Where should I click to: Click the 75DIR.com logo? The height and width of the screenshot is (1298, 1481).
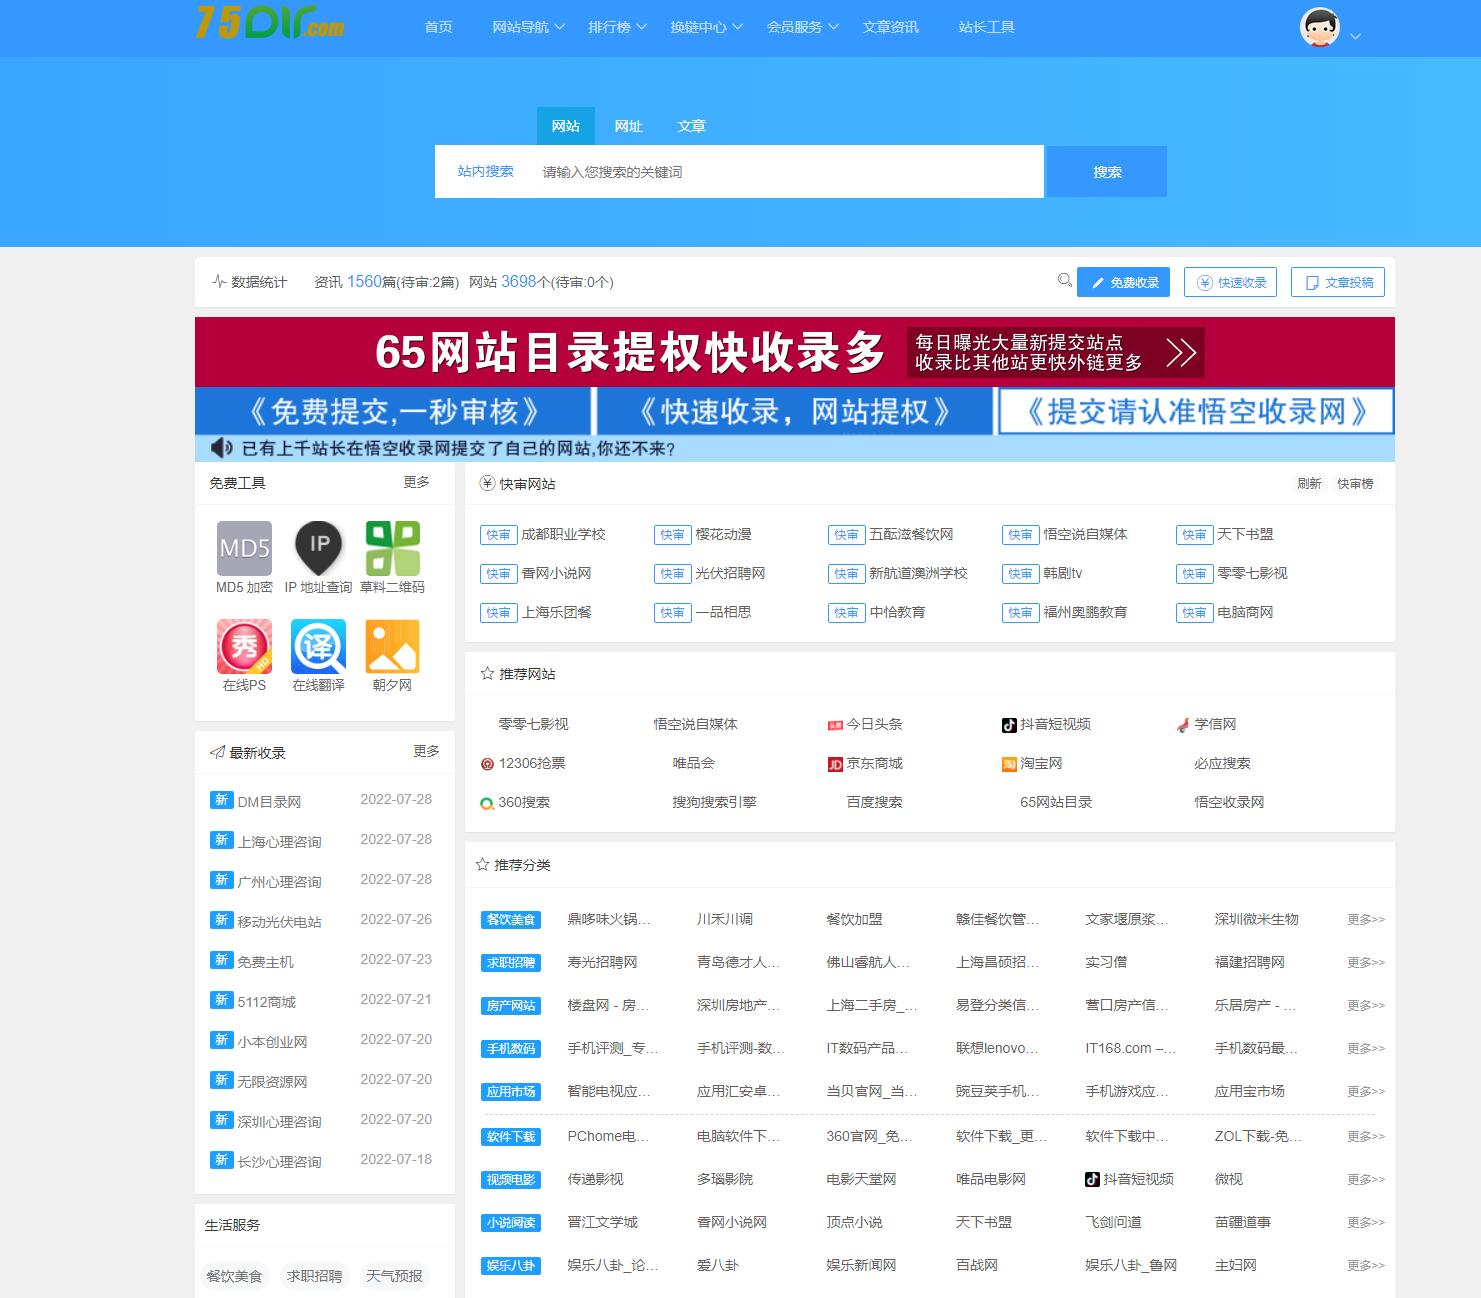tap(270, 21)
